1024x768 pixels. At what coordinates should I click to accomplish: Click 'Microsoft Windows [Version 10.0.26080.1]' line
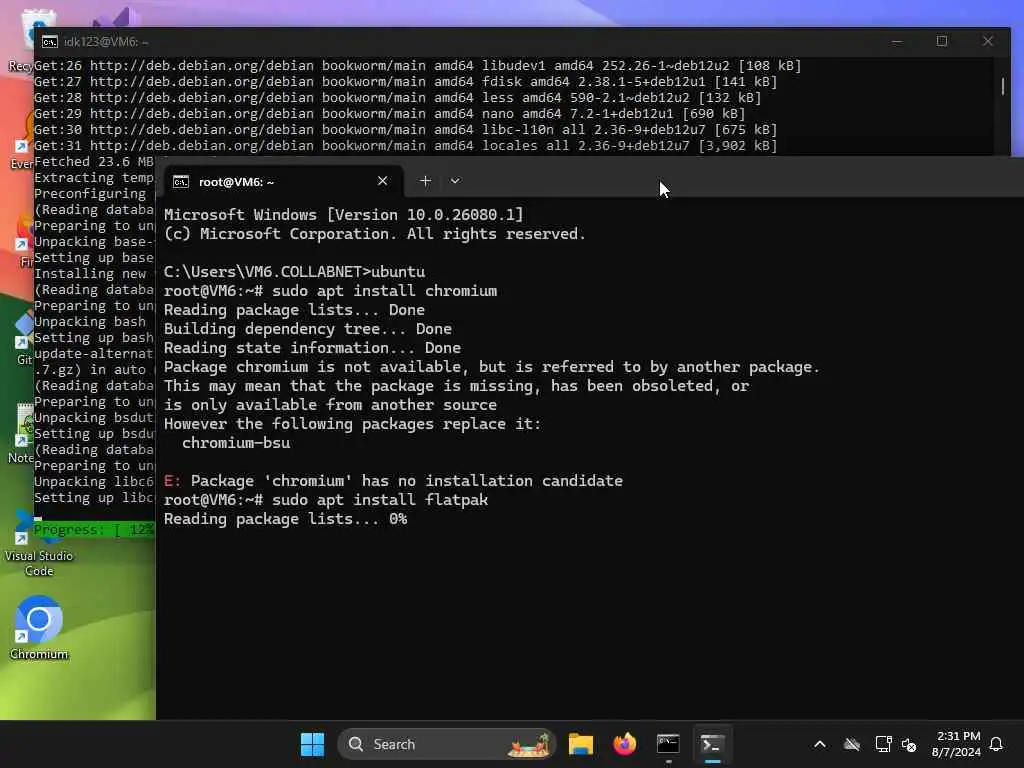pos(344,215)
